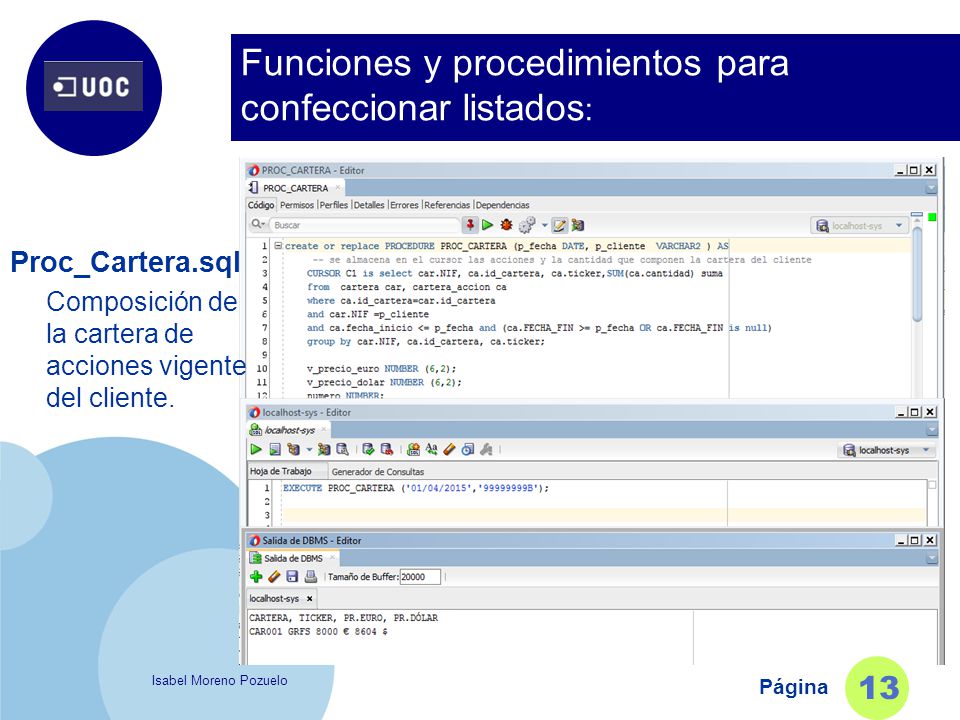Collapse the code fold on line 1
The image size is (960, 720).
coord(279,246)
